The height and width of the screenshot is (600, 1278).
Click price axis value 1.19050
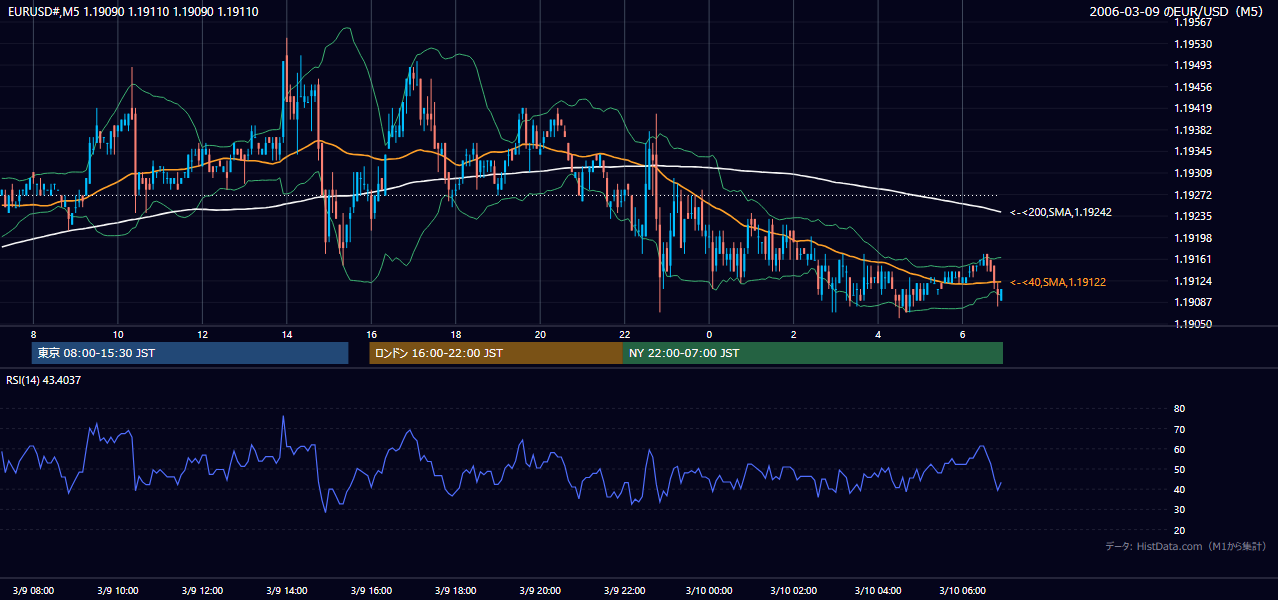coord(1192,324)
